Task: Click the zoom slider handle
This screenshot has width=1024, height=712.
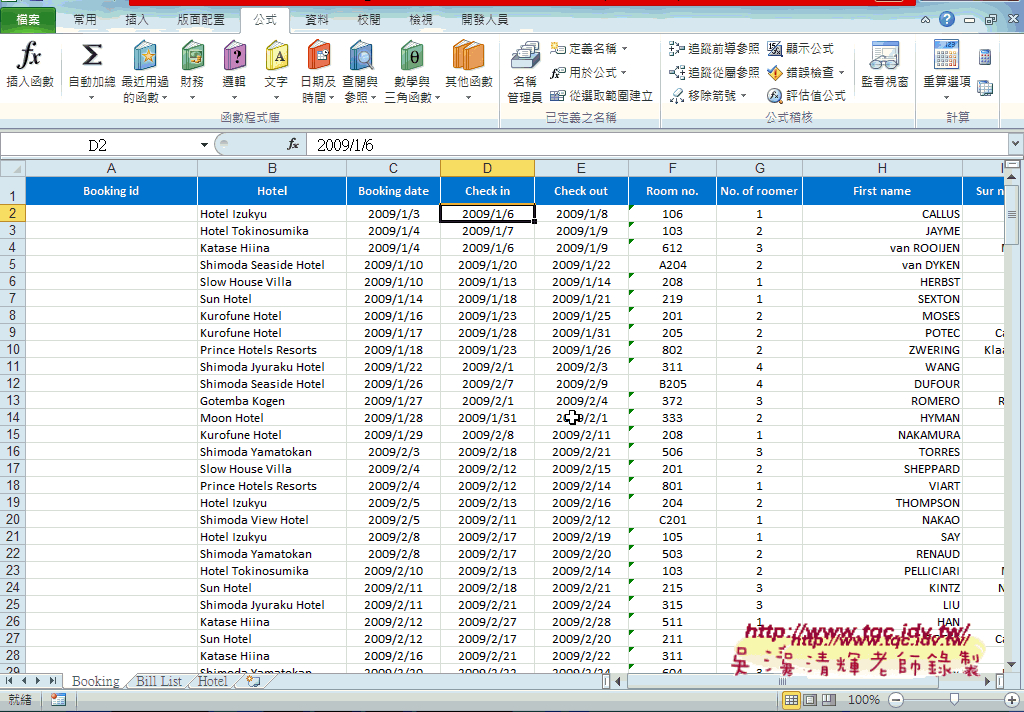Action: click(954, 700)
